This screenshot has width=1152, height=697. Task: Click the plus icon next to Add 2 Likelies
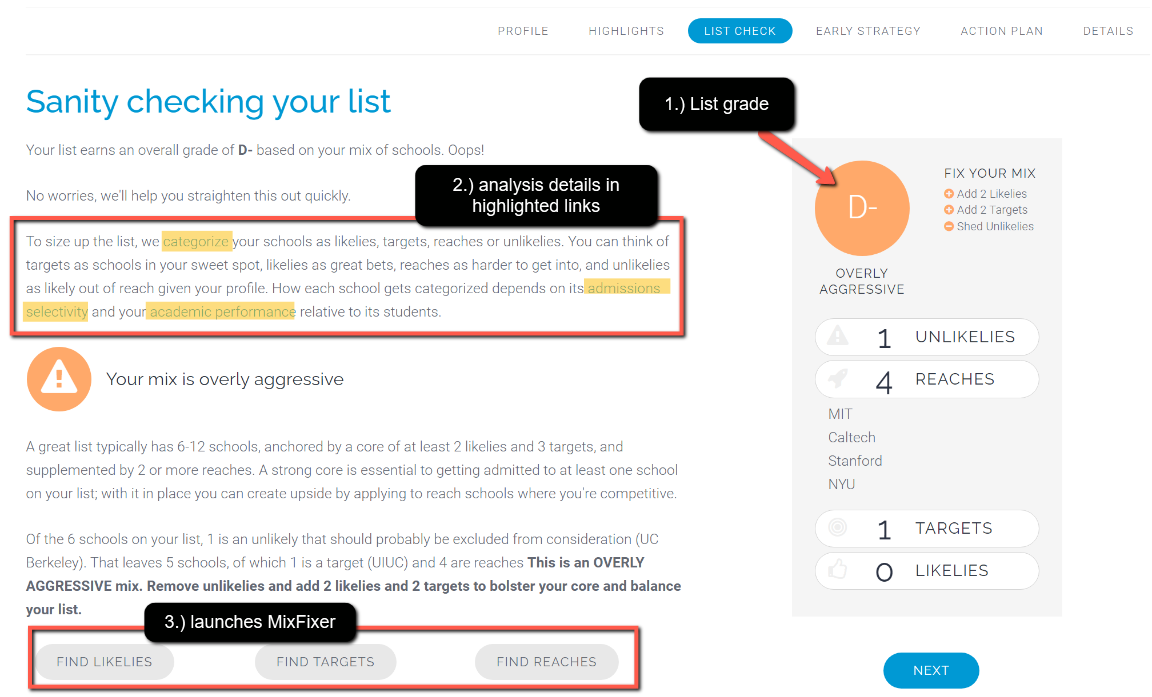pos(948,194)
